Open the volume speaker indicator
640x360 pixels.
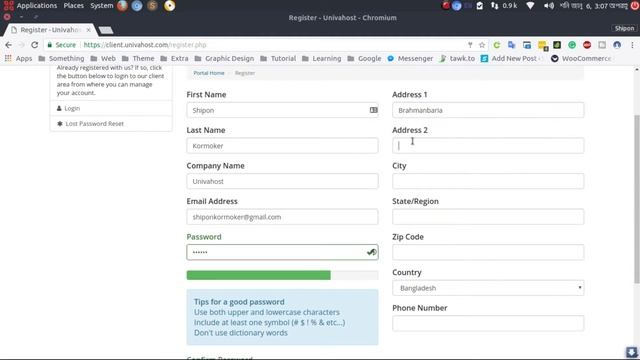tap(549, 6)
